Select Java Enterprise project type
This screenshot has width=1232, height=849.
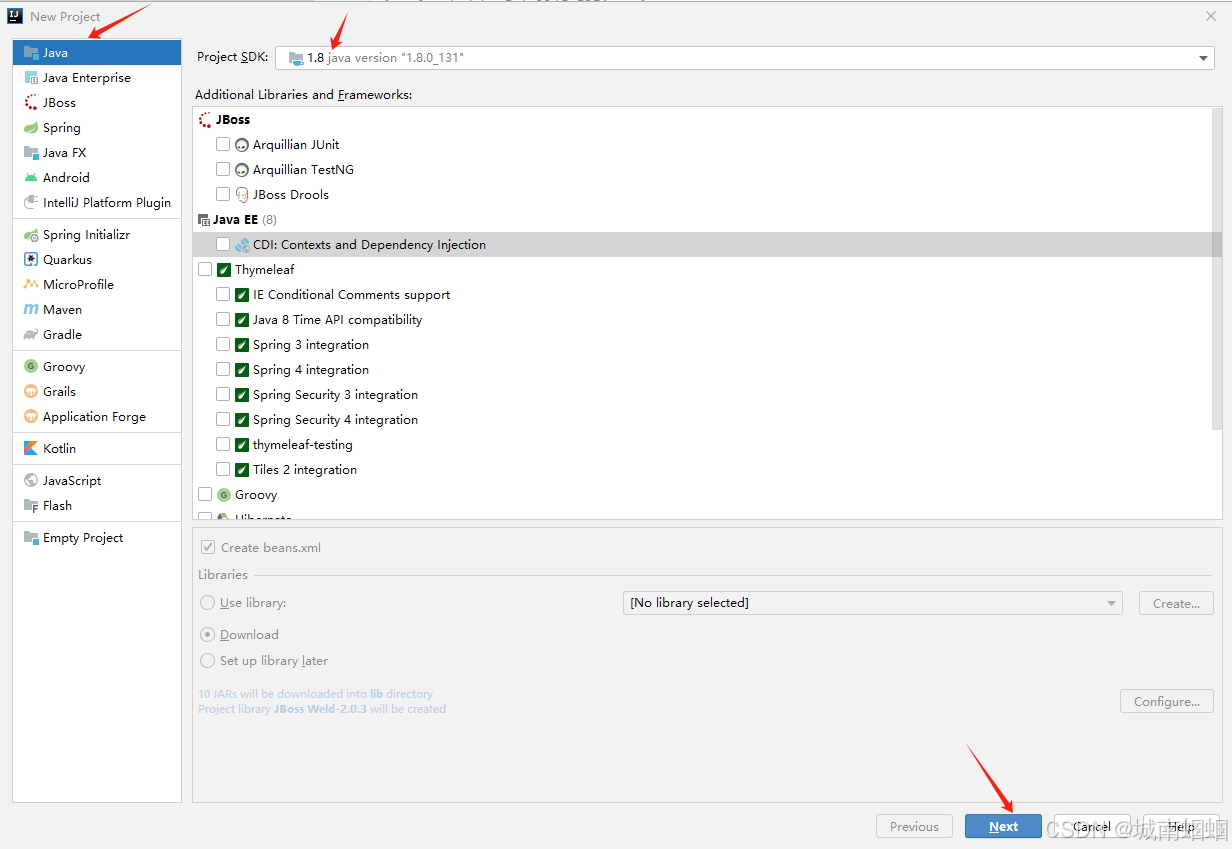(97, 77)
